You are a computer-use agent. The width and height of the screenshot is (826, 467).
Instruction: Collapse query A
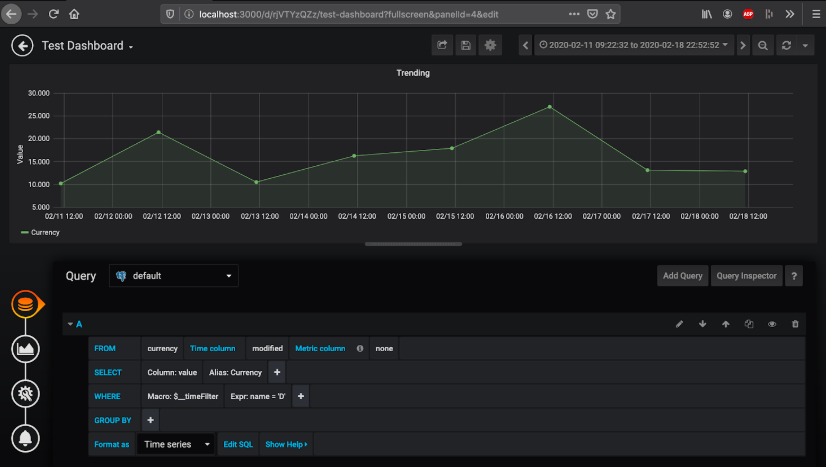pyautogui.click(x=70, y=324)
